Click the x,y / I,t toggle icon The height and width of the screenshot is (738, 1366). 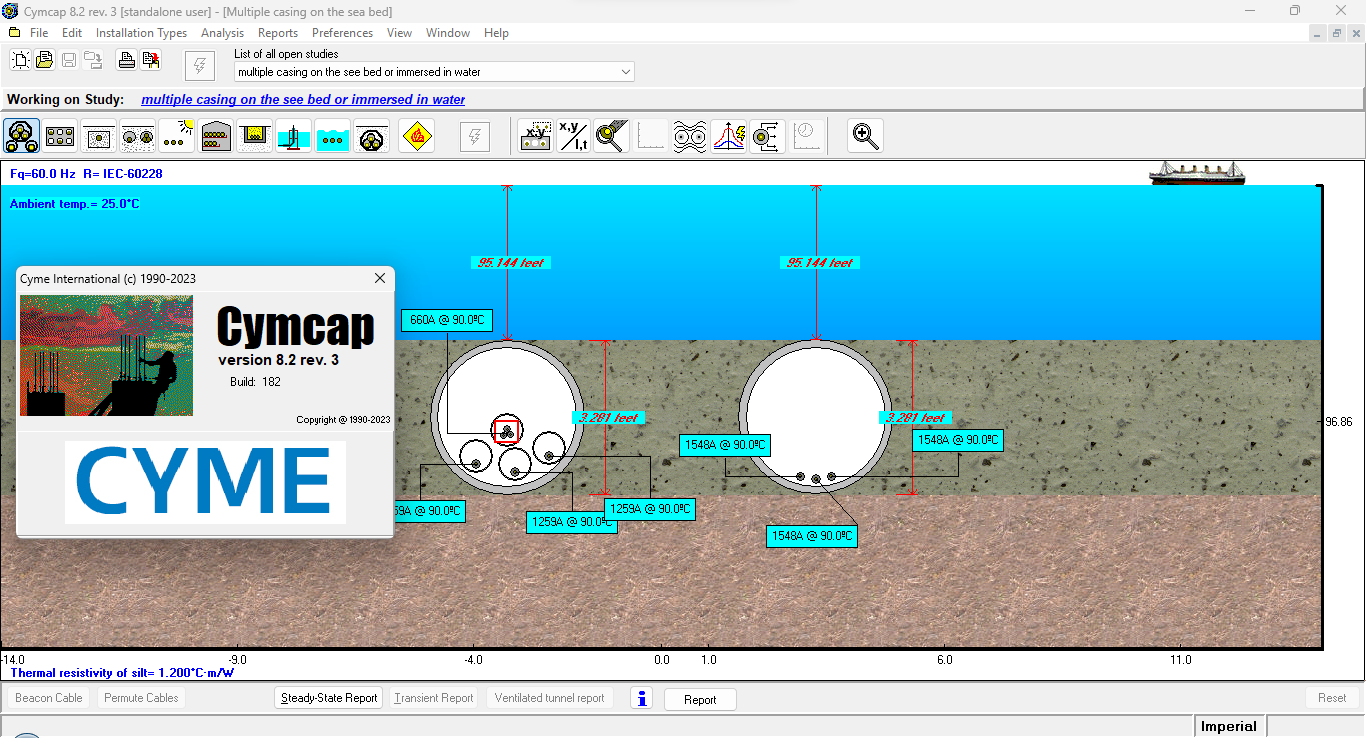click(574, 135)
